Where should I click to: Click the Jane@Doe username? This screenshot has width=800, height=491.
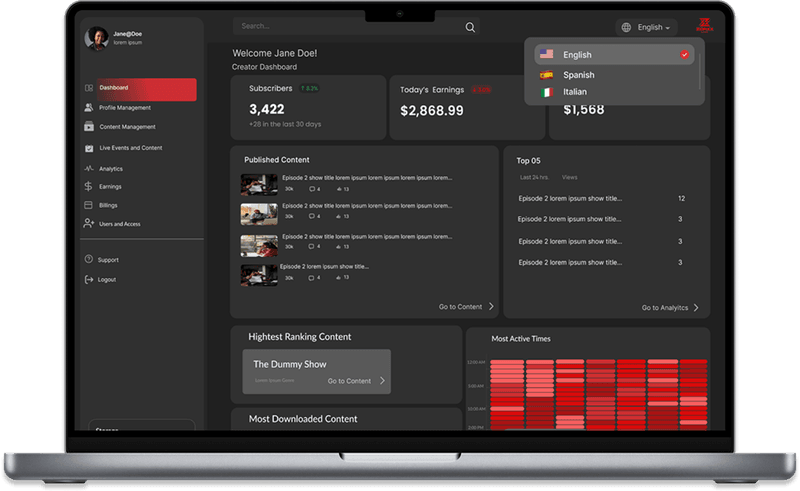point(128,34)
